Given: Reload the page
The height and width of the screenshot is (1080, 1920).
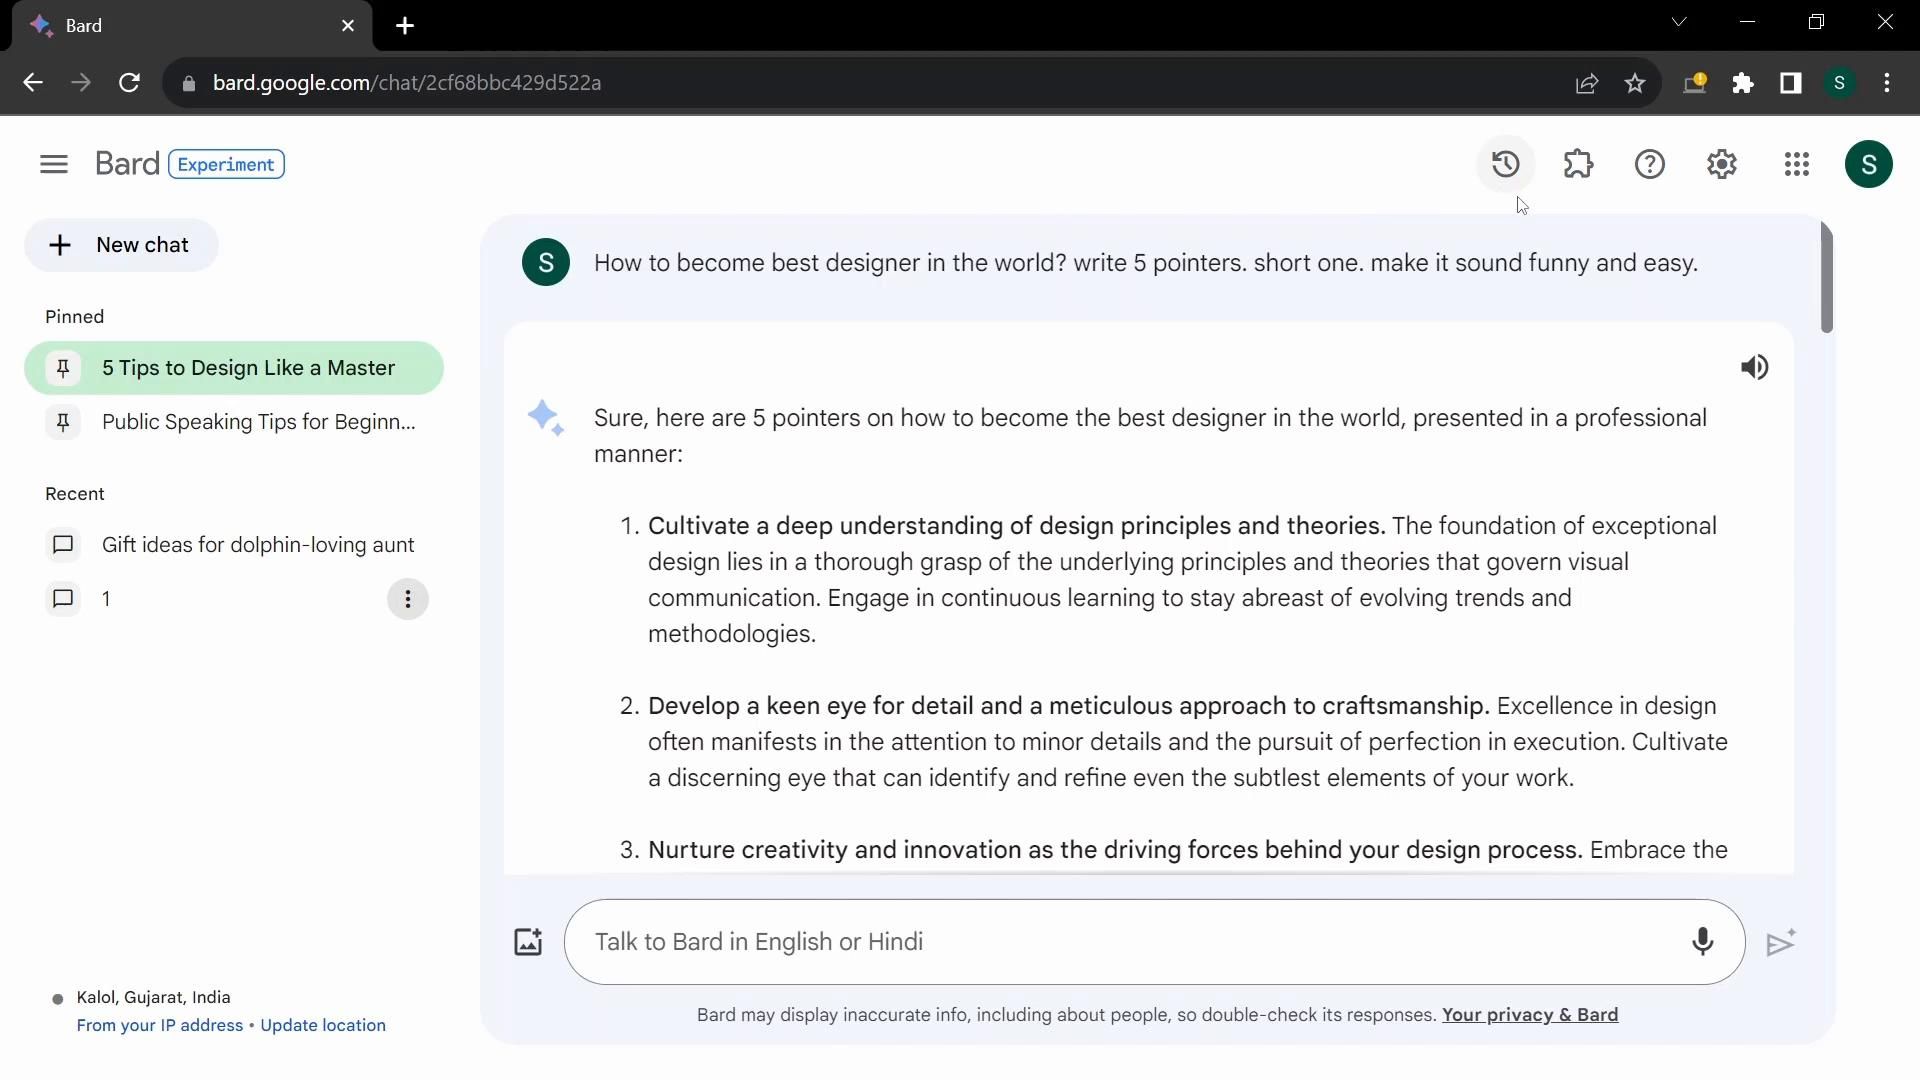Looking at the screenshot, I should point(129,83).
